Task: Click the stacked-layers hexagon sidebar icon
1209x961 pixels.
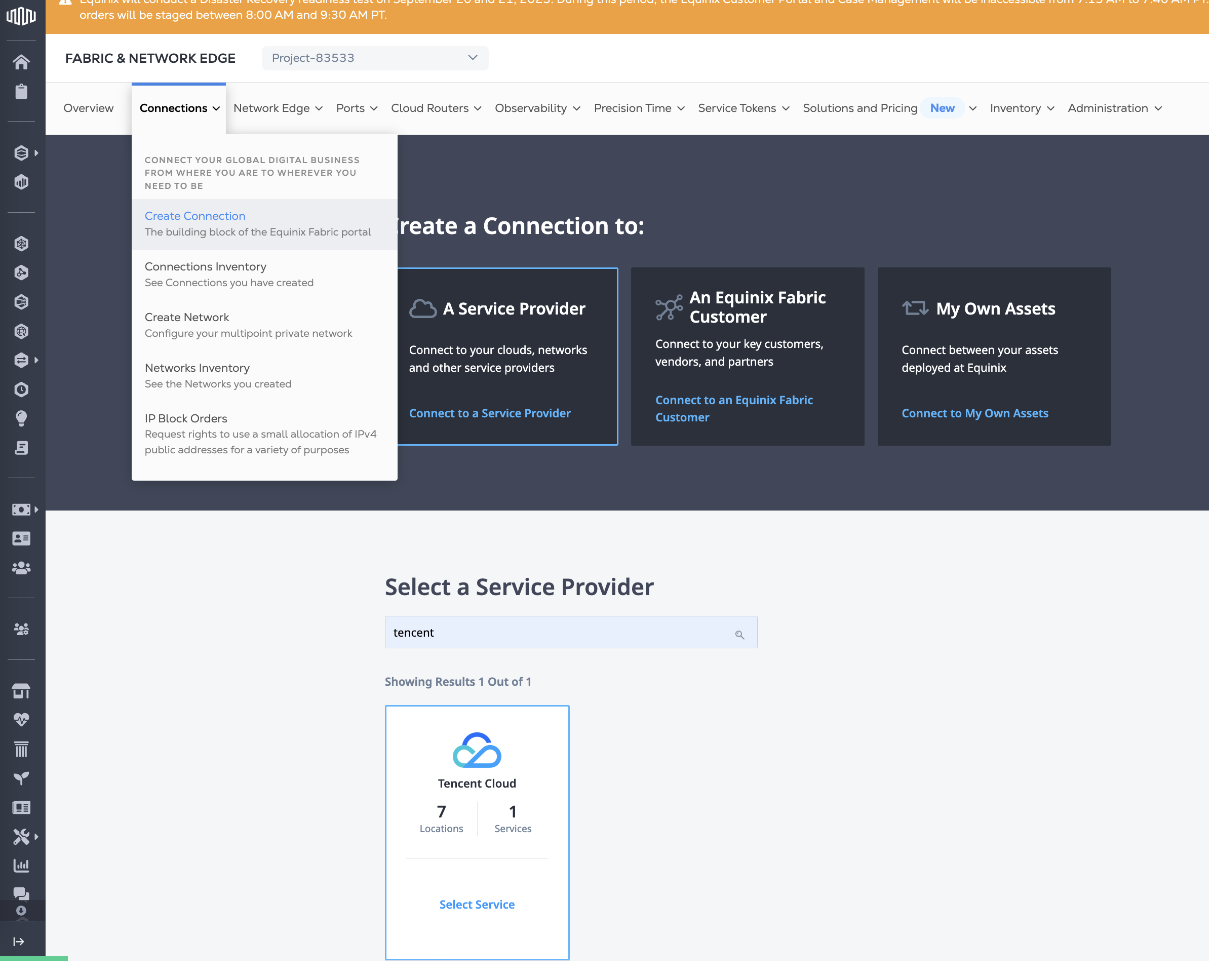Action: coord(21,153)
